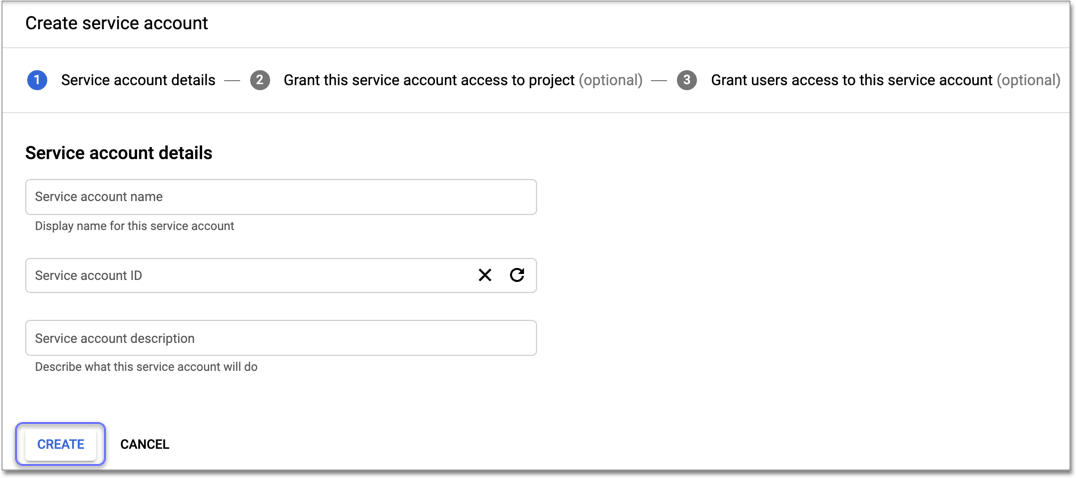The image size is (1076, 478).
Task: Click '(optional)' text beside step 3 label
Action: point(1029,80)
